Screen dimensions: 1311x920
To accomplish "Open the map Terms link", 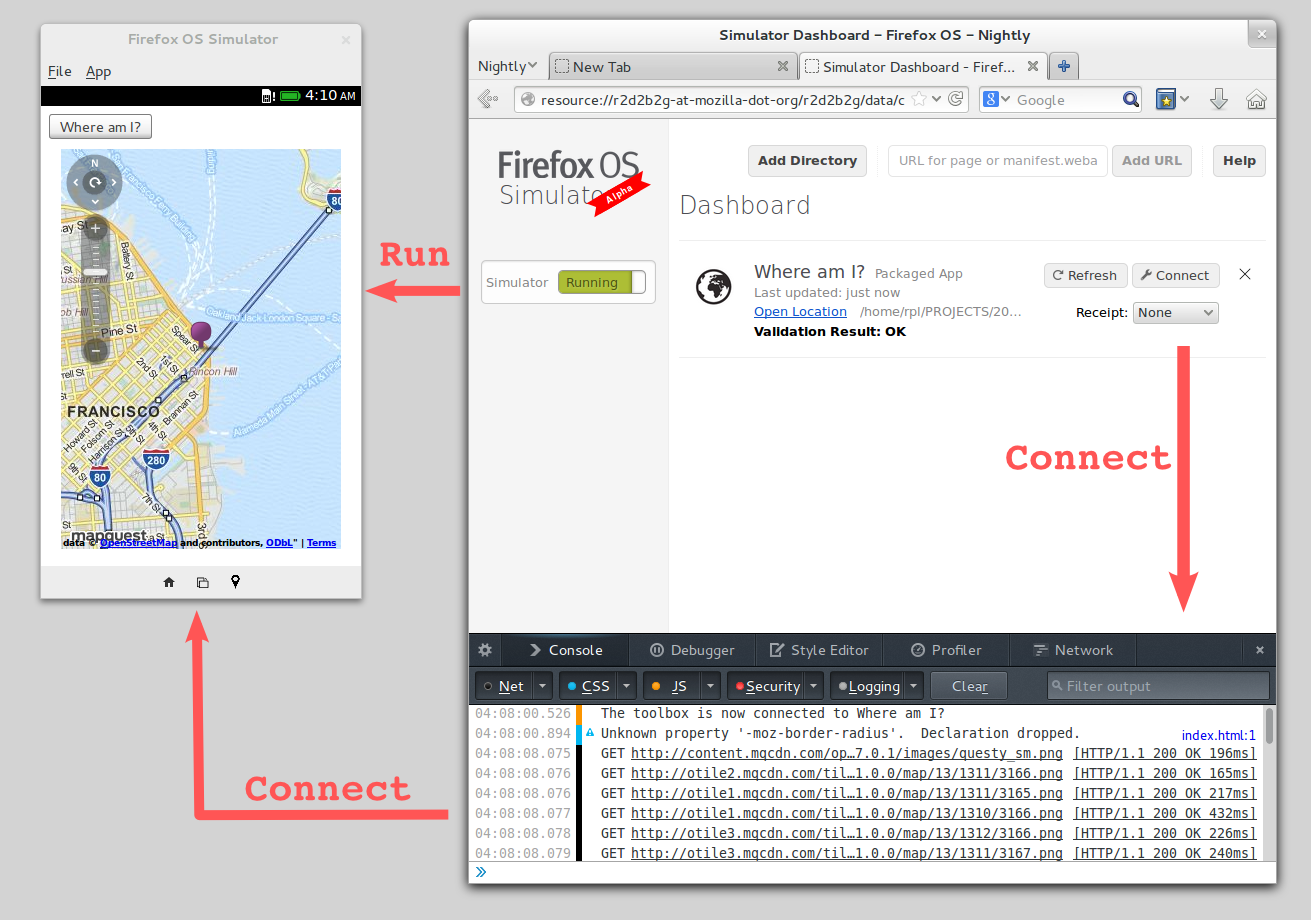I will 321,543.
